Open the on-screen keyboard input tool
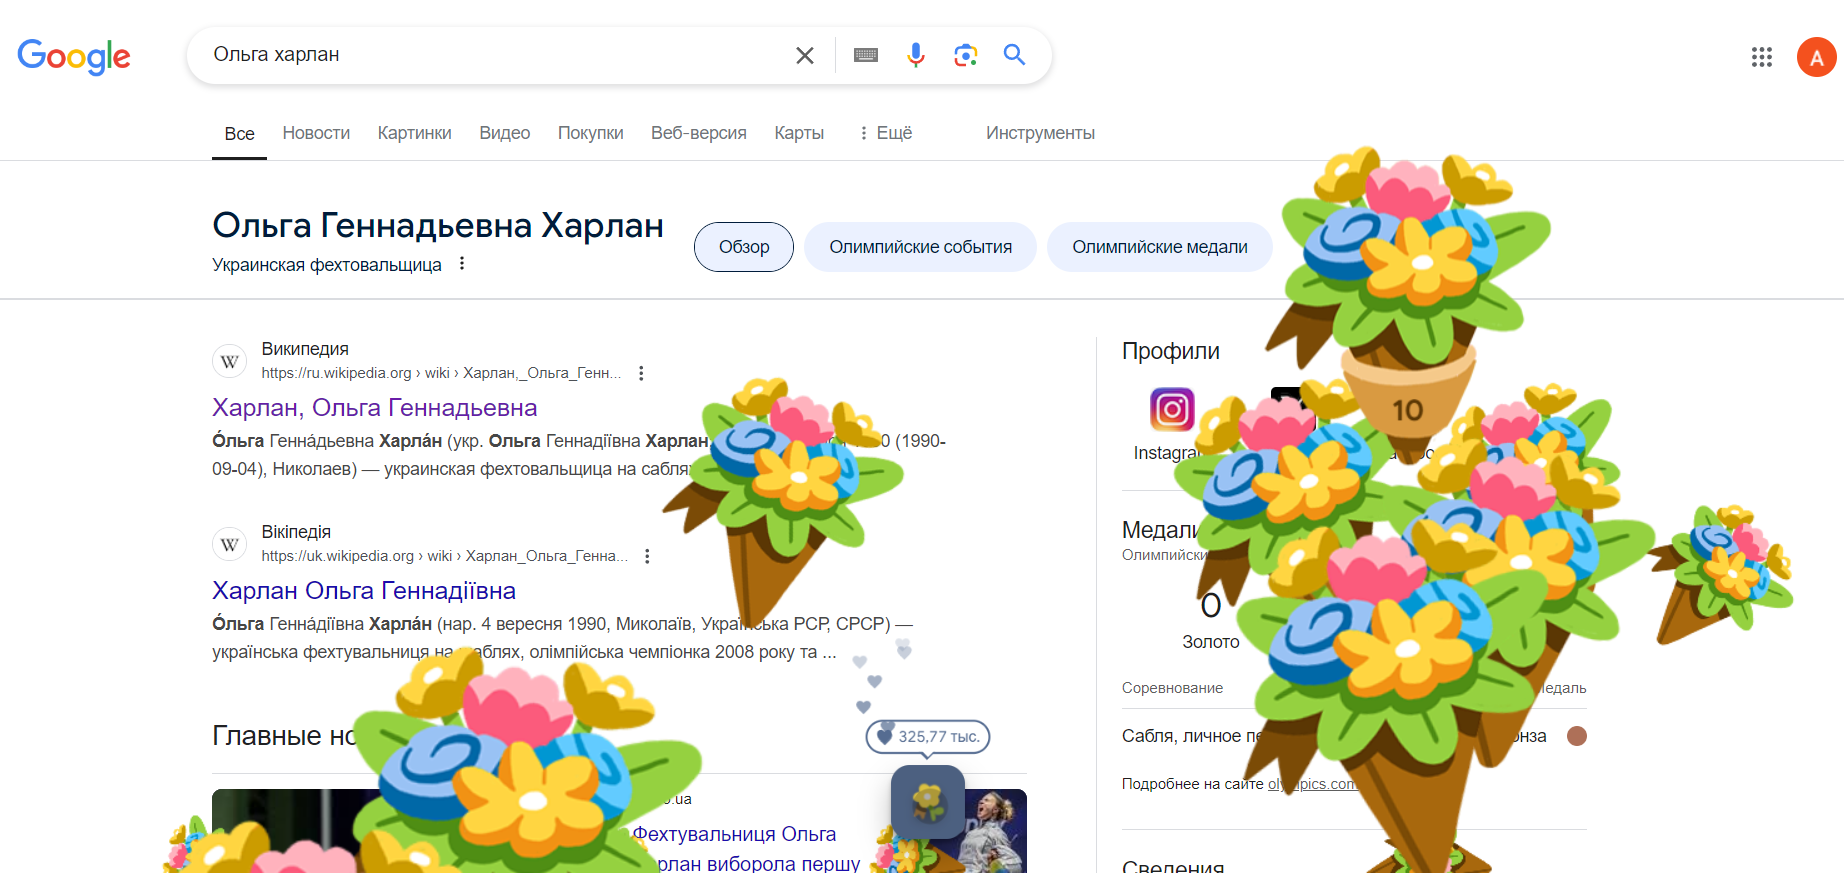The height and width of the screenshot is (873, 1844). (866, 55)
